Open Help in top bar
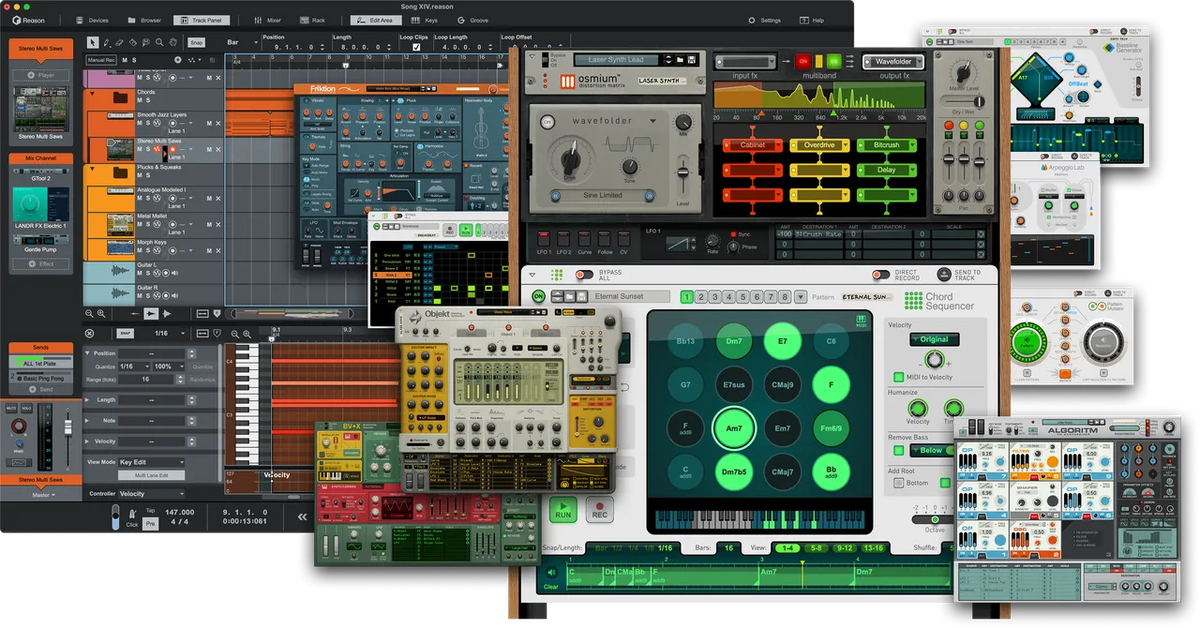The height and width of the screenshot is (628, 1200). point(812,20)
